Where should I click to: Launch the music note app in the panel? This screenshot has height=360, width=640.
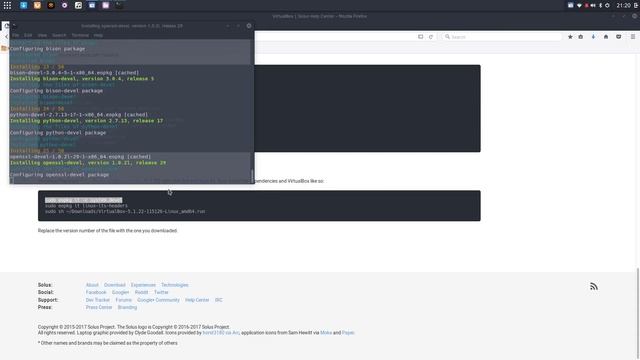point(78,5)
